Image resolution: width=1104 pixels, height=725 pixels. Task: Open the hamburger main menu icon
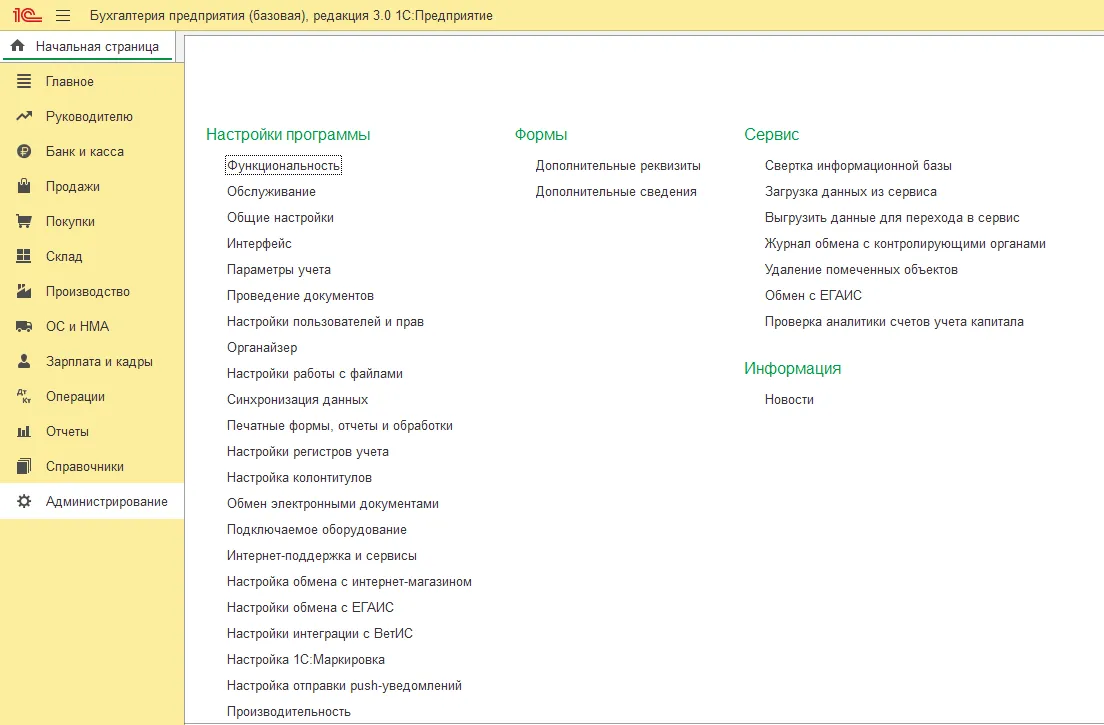coord(63,15)
